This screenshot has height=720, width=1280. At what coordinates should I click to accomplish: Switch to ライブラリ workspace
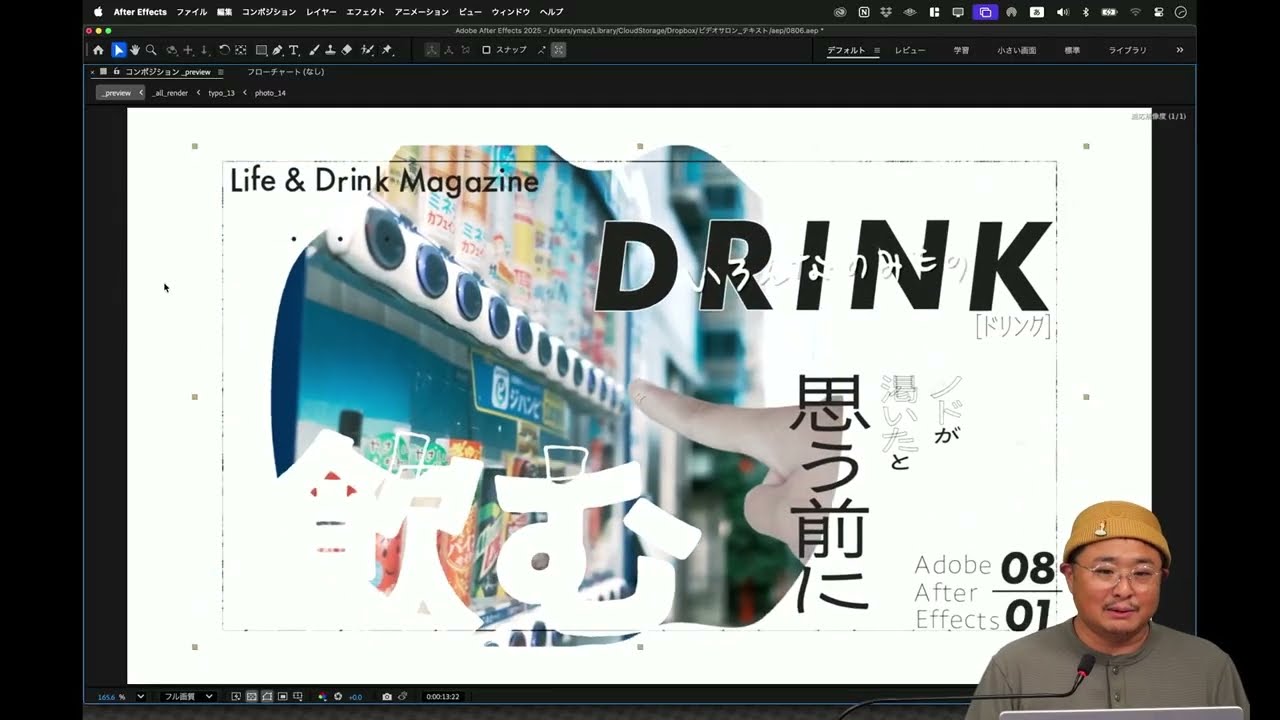click(x=1127, y=50)
